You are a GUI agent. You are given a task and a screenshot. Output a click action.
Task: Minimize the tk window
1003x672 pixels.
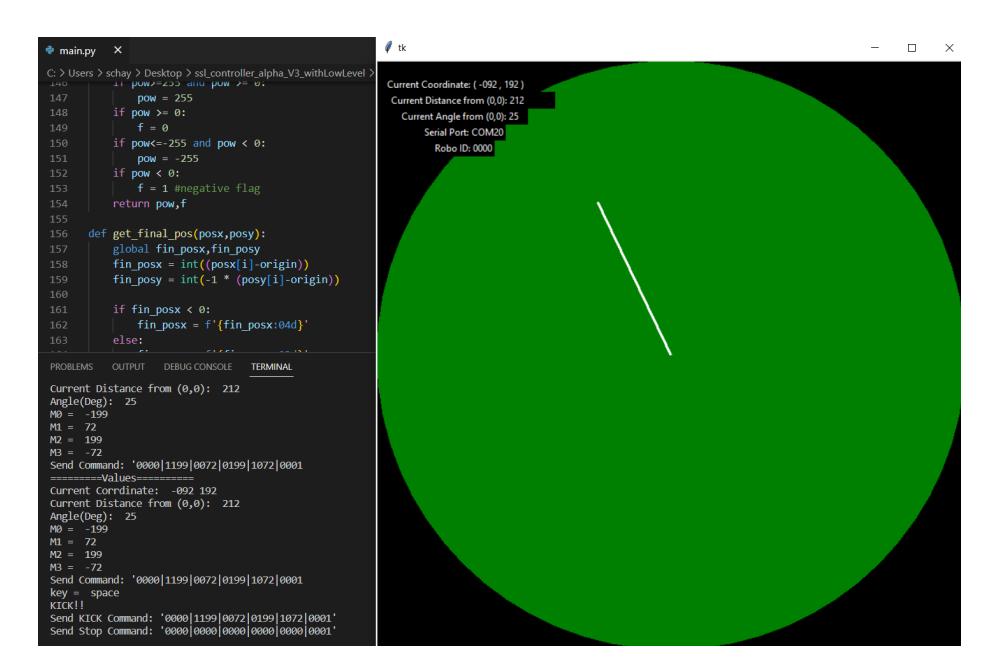[874, 47]
